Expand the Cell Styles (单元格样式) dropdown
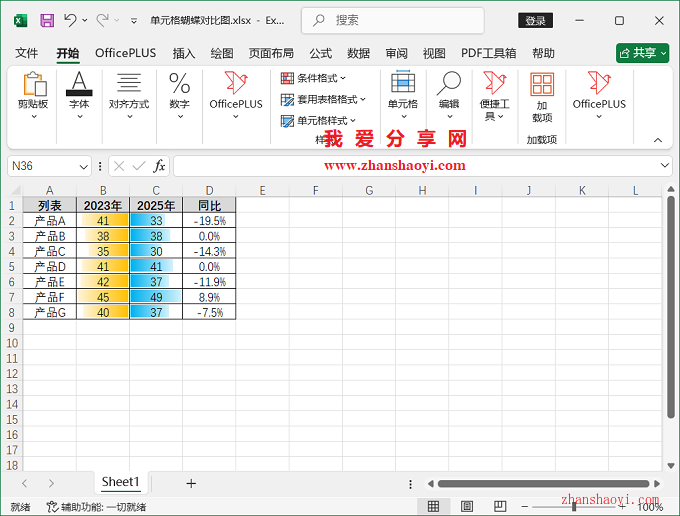The width and height of the screenshot is (680, 516). [x=320, y=120]
